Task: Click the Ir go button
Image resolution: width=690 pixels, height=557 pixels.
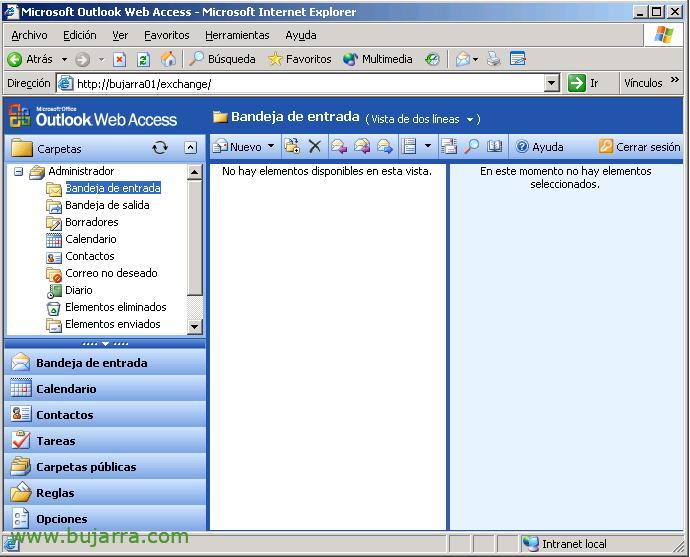Action: (x=583, y=83)
